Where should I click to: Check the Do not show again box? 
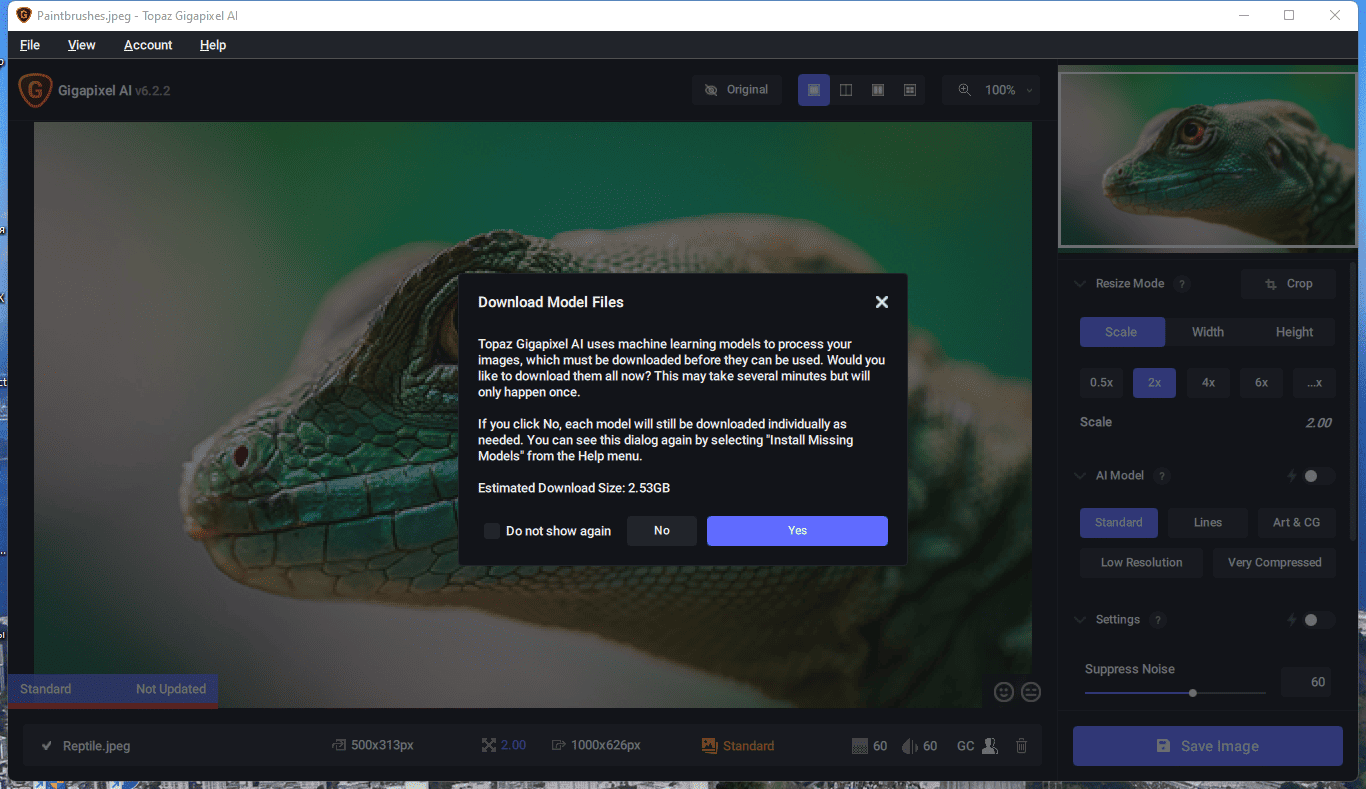(492, 531)
